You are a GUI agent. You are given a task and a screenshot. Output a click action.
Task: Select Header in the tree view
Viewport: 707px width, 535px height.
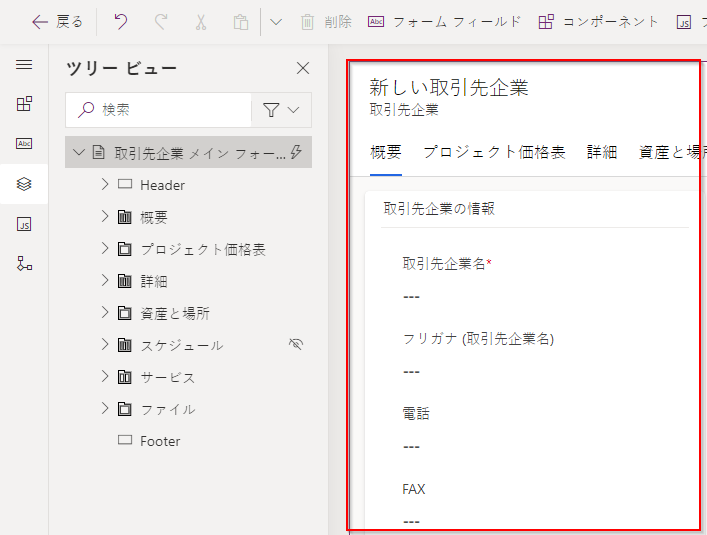162,185
